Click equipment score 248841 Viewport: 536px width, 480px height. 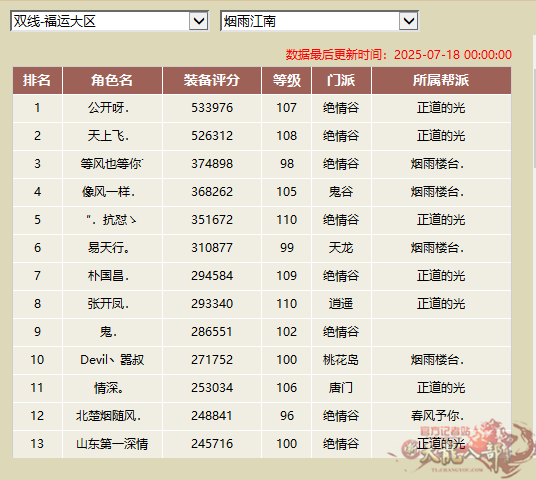click(x=212, y=416)
